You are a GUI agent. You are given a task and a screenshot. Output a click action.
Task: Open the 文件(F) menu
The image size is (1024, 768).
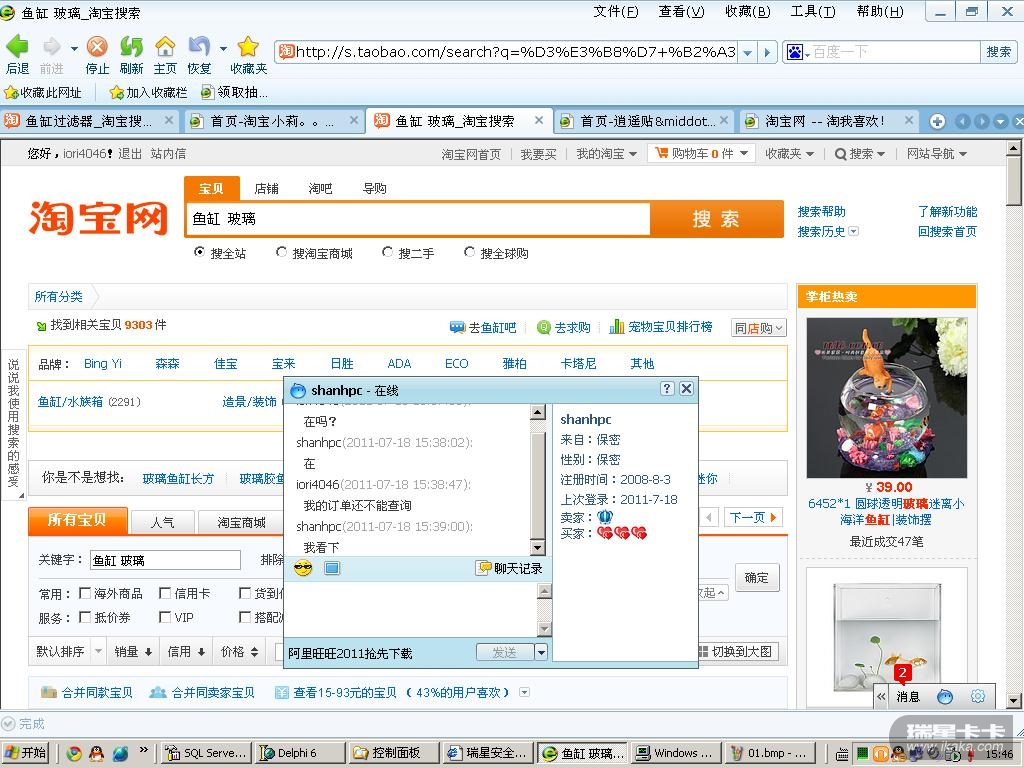(x=616, y=12)
